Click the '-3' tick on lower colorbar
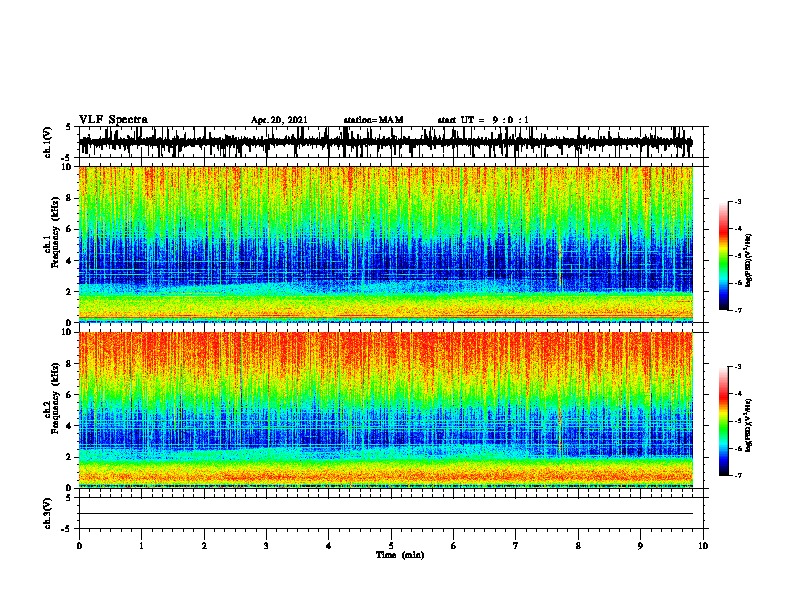The width and height of the screenshot is (792, 612). (x=737, y=367)
